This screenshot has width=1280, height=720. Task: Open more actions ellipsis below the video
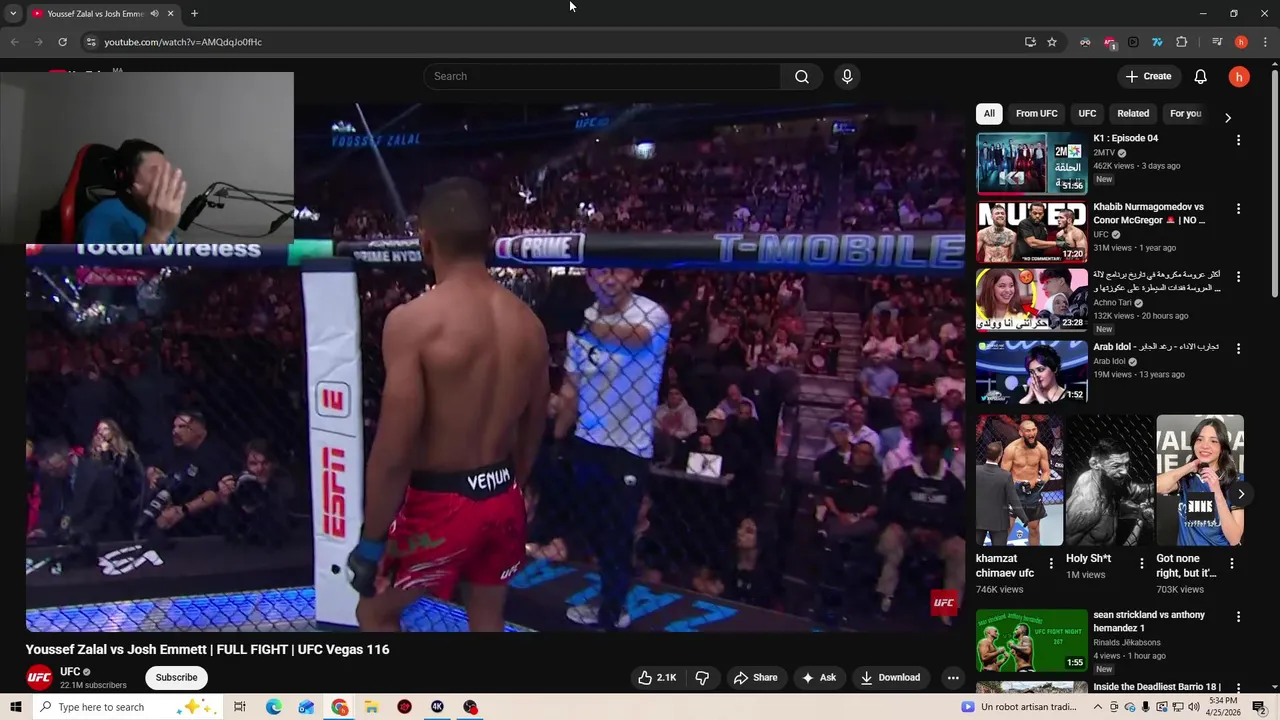[953, 677]
